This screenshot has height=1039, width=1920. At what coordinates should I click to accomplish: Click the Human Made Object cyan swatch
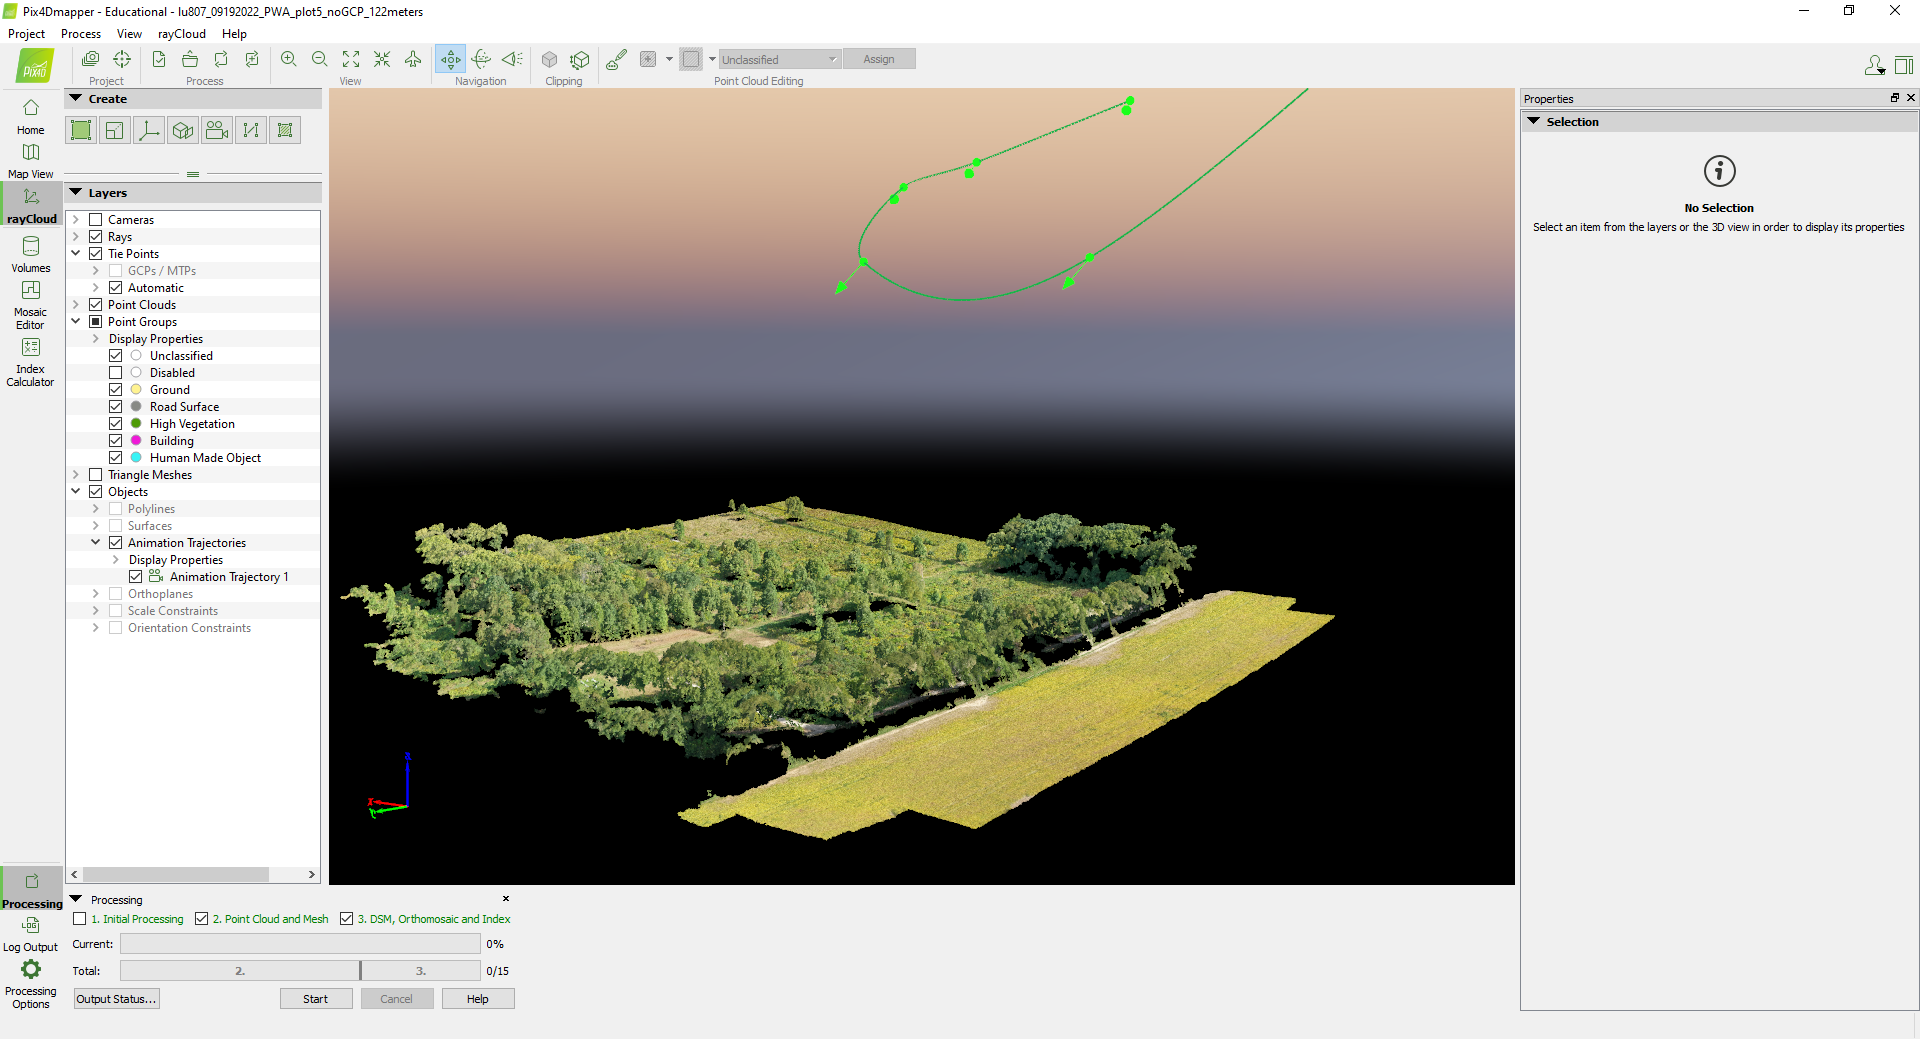click(136, 458)
